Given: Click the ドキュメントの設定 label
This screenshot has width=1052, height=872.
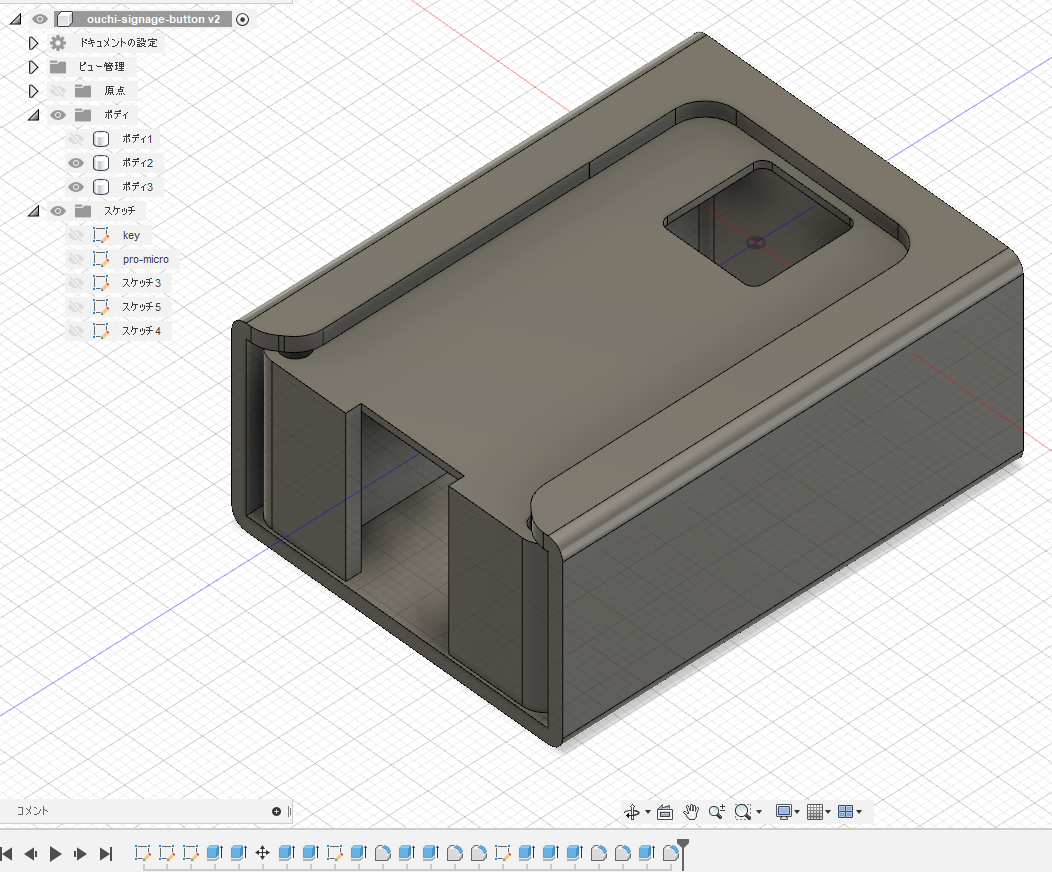Looking at the screenshot, I should pos(119,43).
